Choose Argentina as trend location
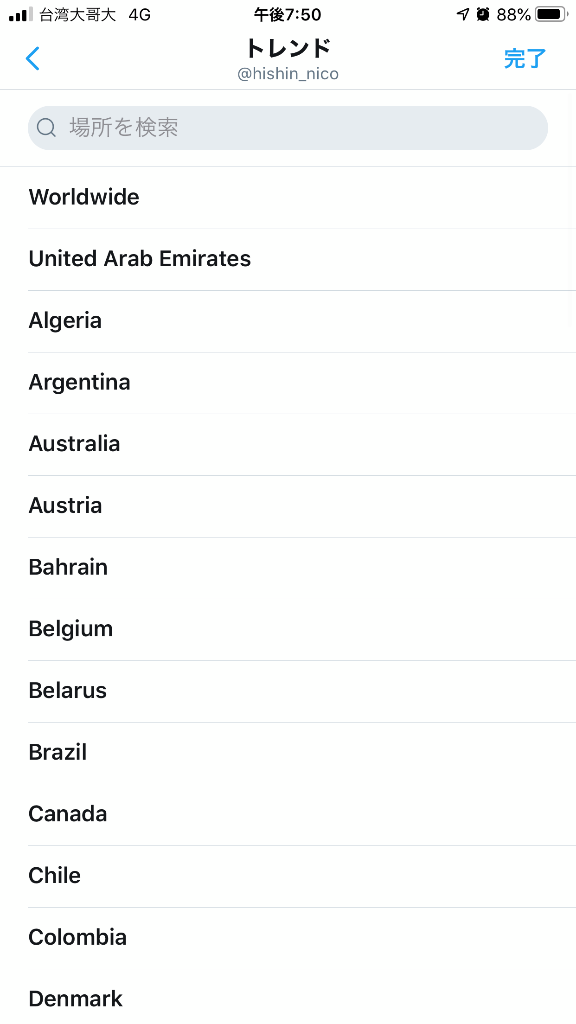This screenshot has width=576, height=1024. (x=288, y=383)
